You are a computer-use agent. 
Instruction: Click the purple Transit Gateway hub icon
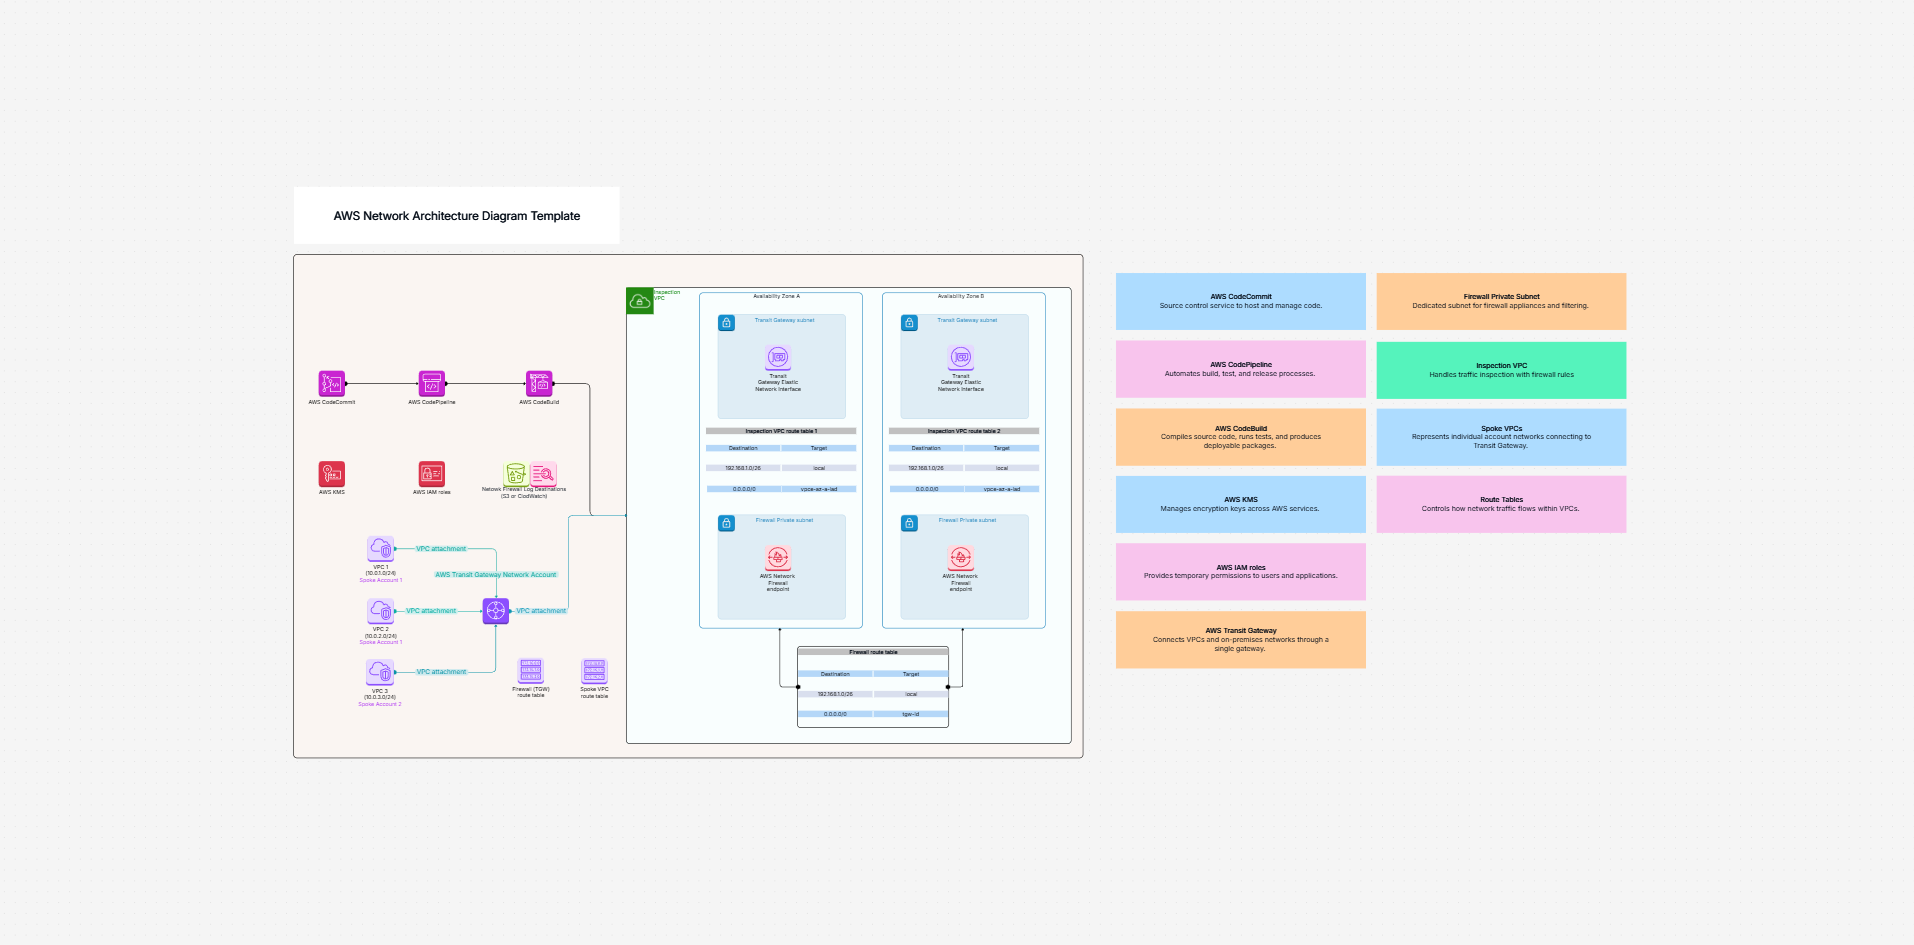pyautogui.click(x=496, y=611)
